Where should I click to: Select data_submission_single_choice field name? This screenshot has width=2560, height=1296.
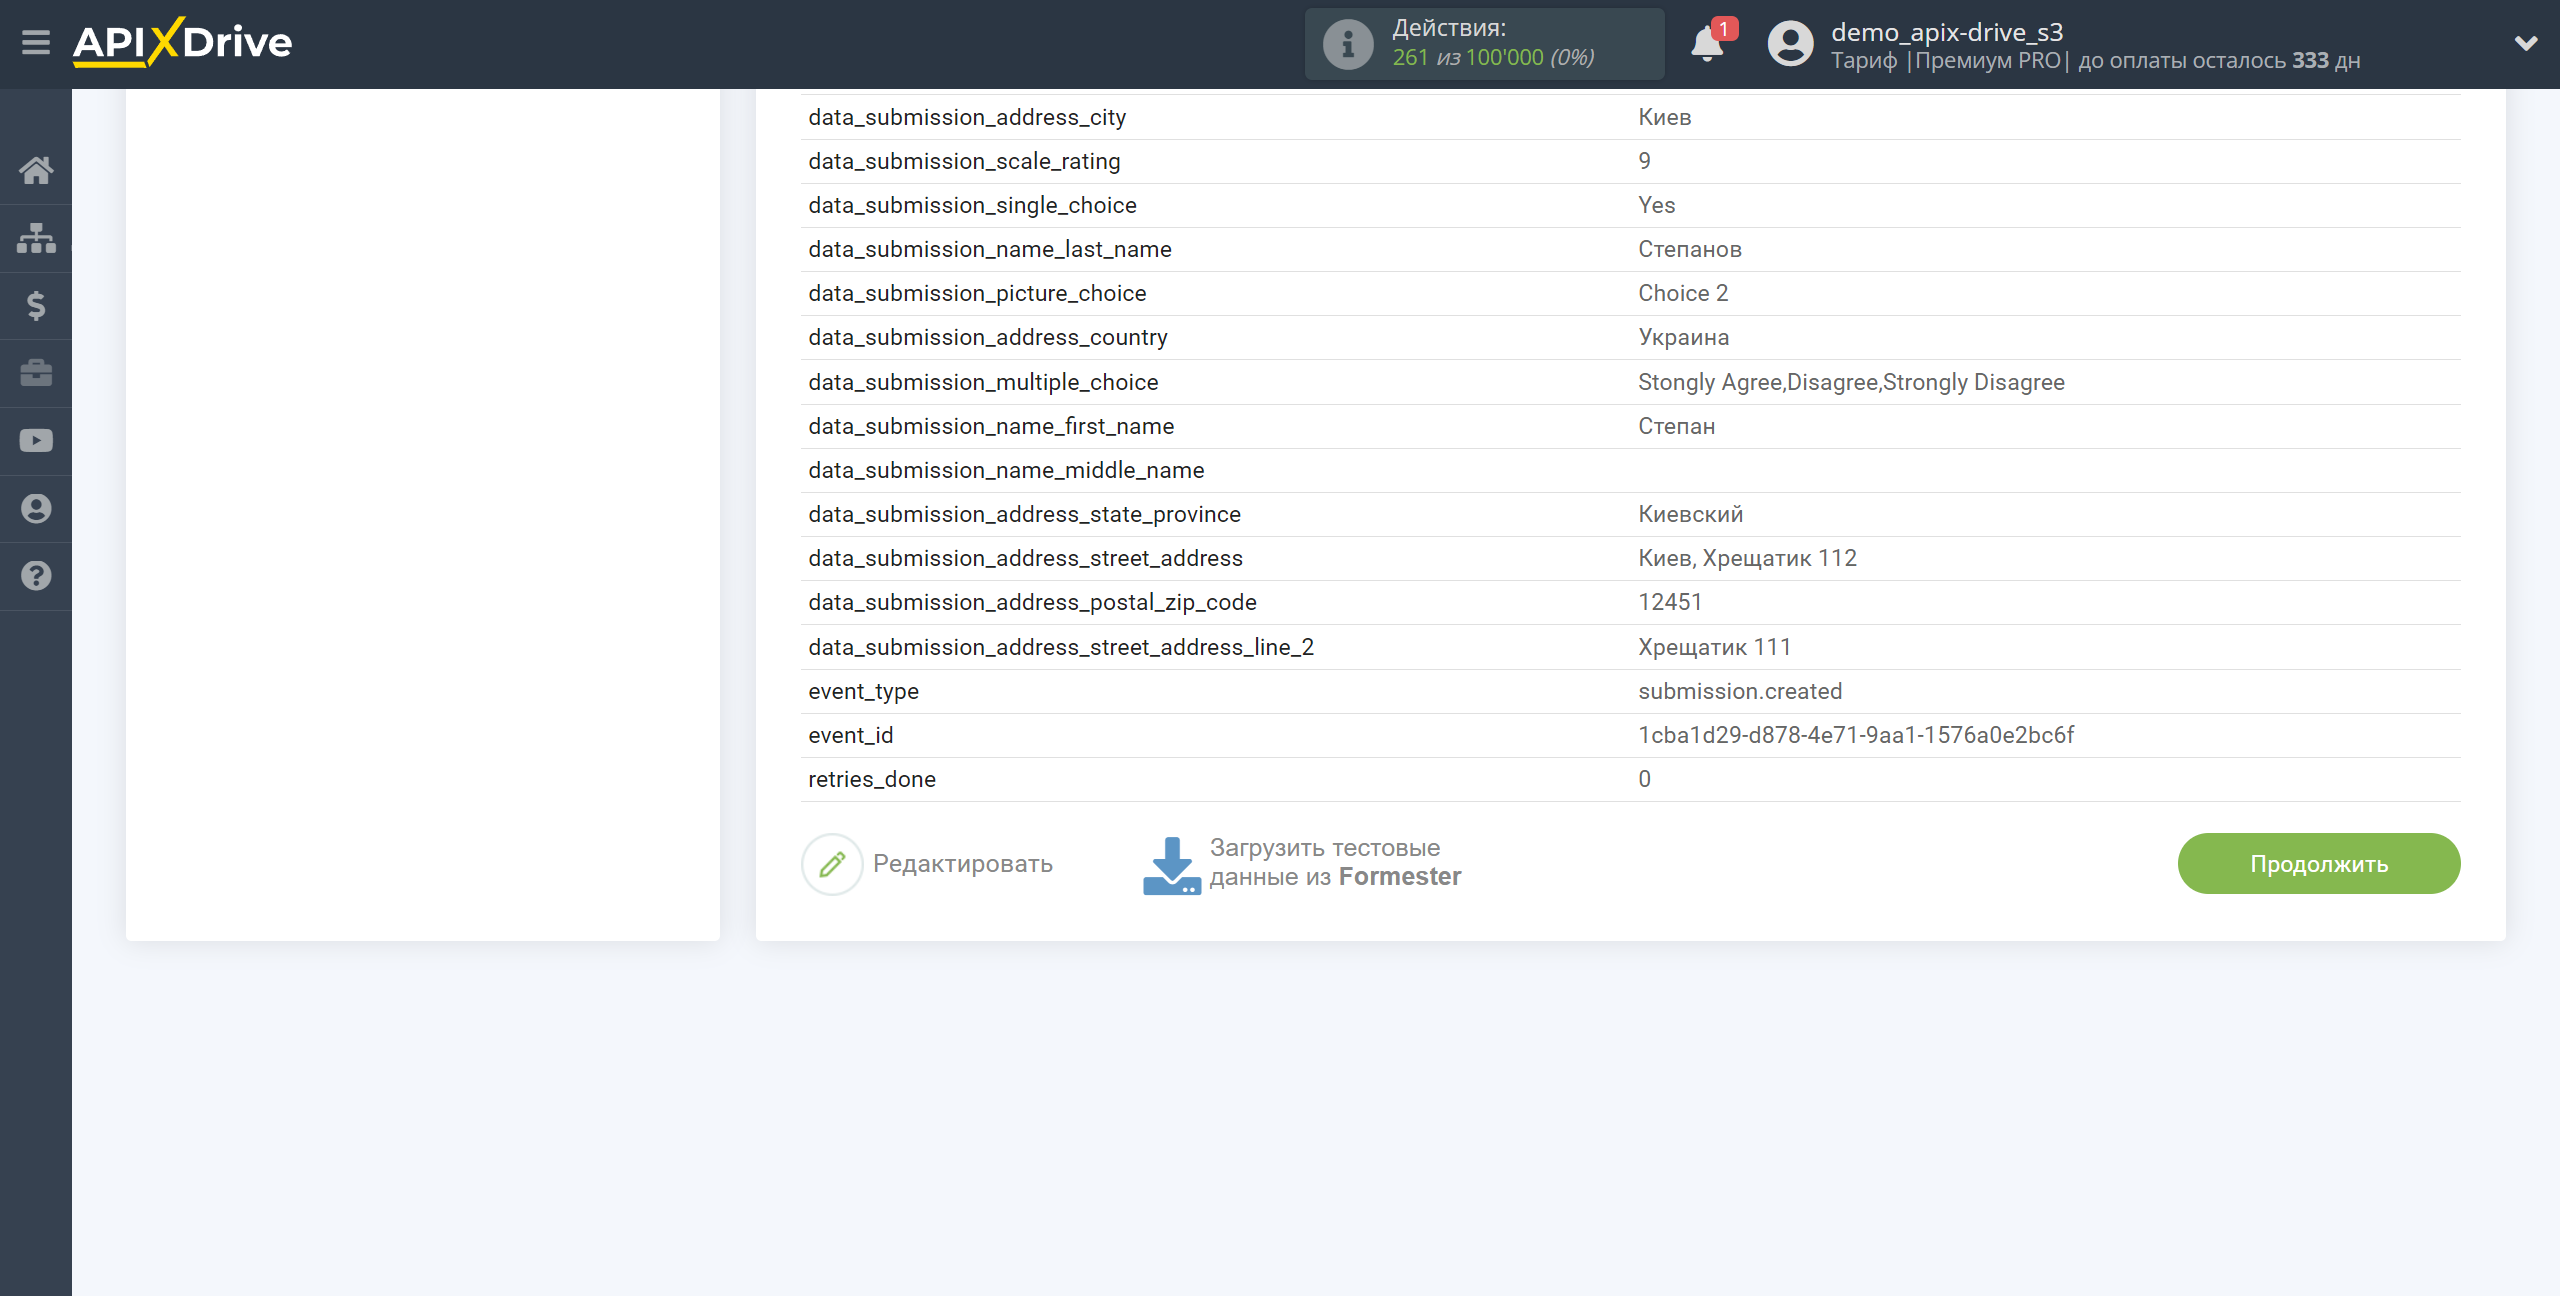(972, 206)
